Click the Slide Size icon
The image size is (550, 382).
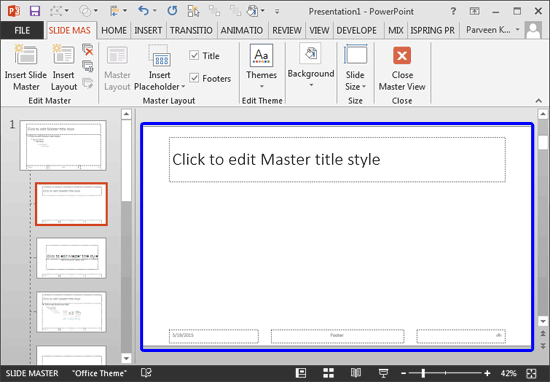[355, 55]
